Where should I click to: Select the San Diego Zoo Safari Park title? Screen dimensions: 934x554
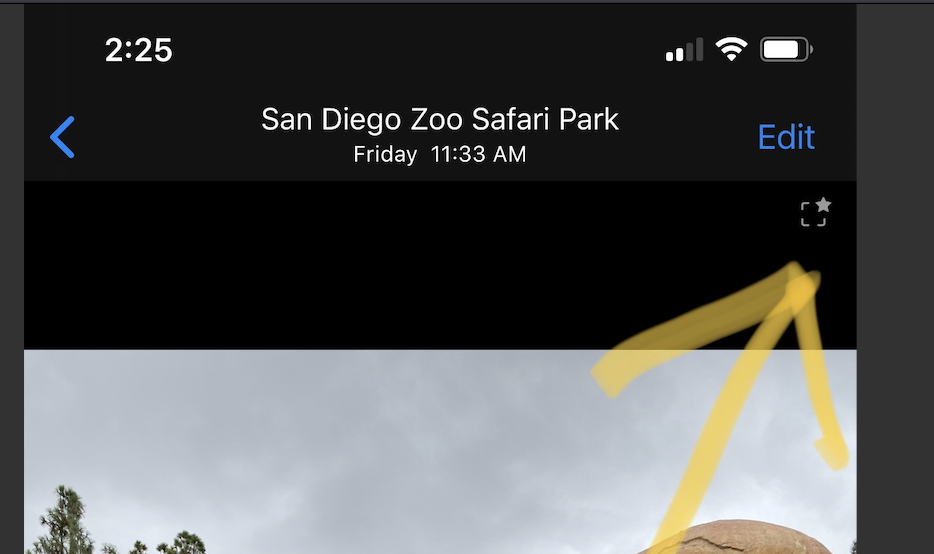440,120
